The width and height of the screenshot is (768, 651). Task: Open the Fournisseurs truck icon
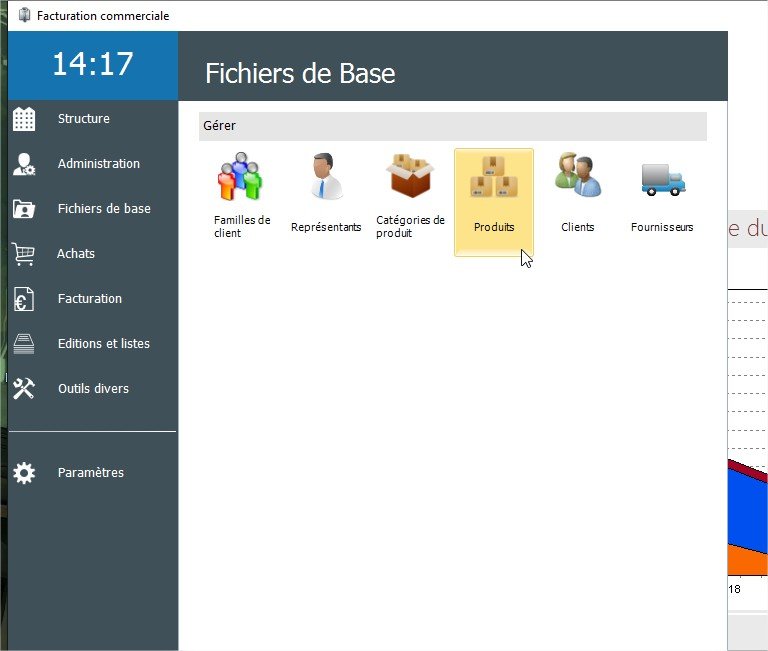click(663, 180)
